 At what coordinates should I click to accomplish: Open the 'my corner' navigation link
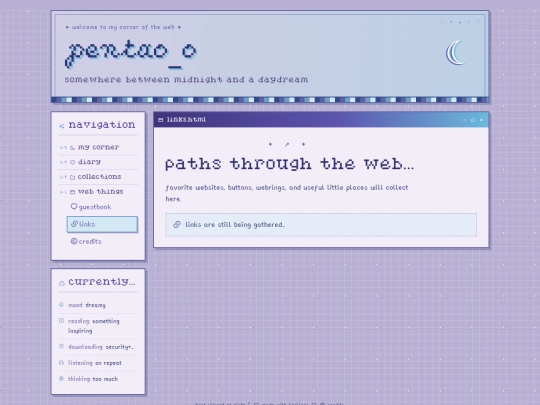point(98,147)
